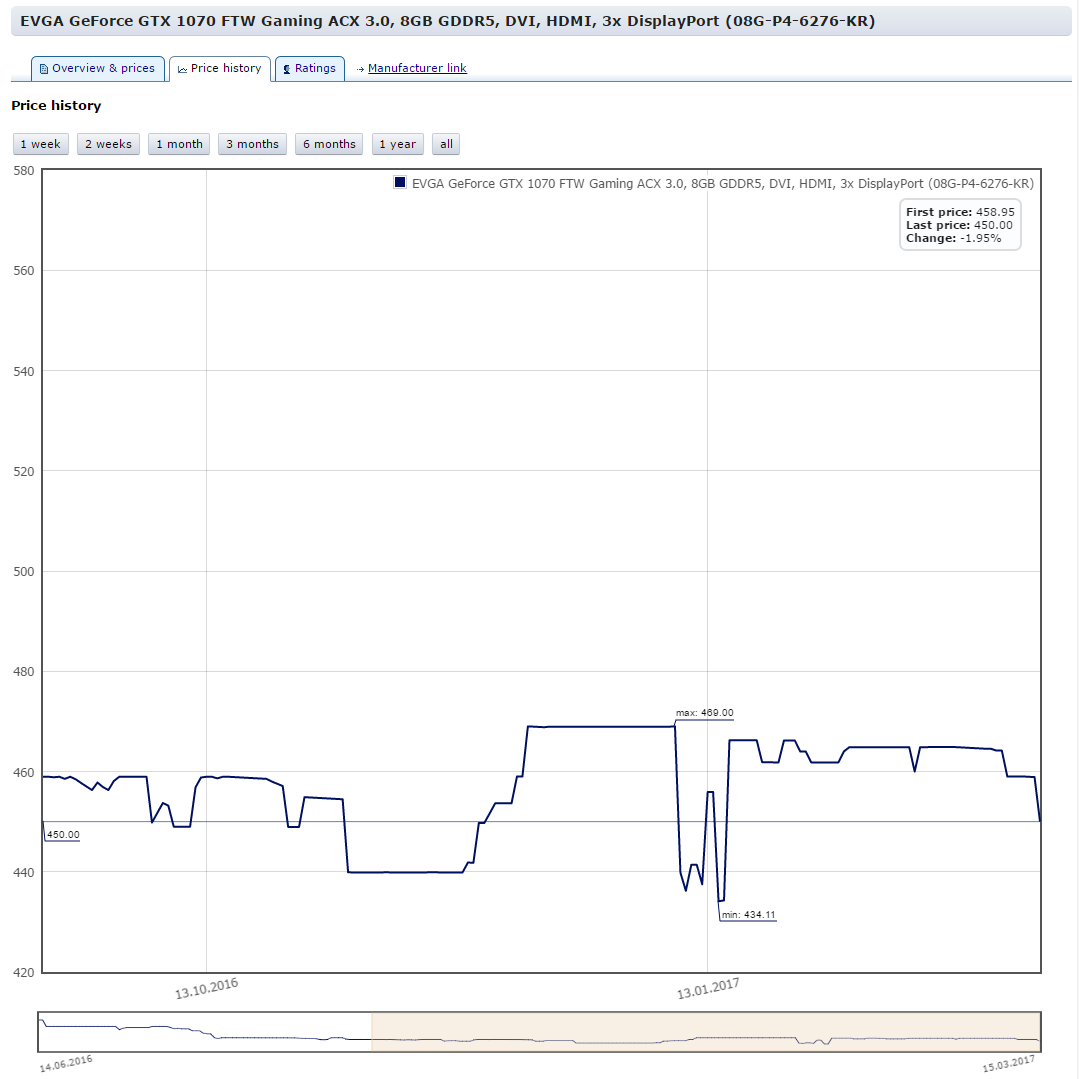The width and height of the screenshot is (1079, 1079).
Task: Click the 450.00 price marker label
Action: point(63,835)
